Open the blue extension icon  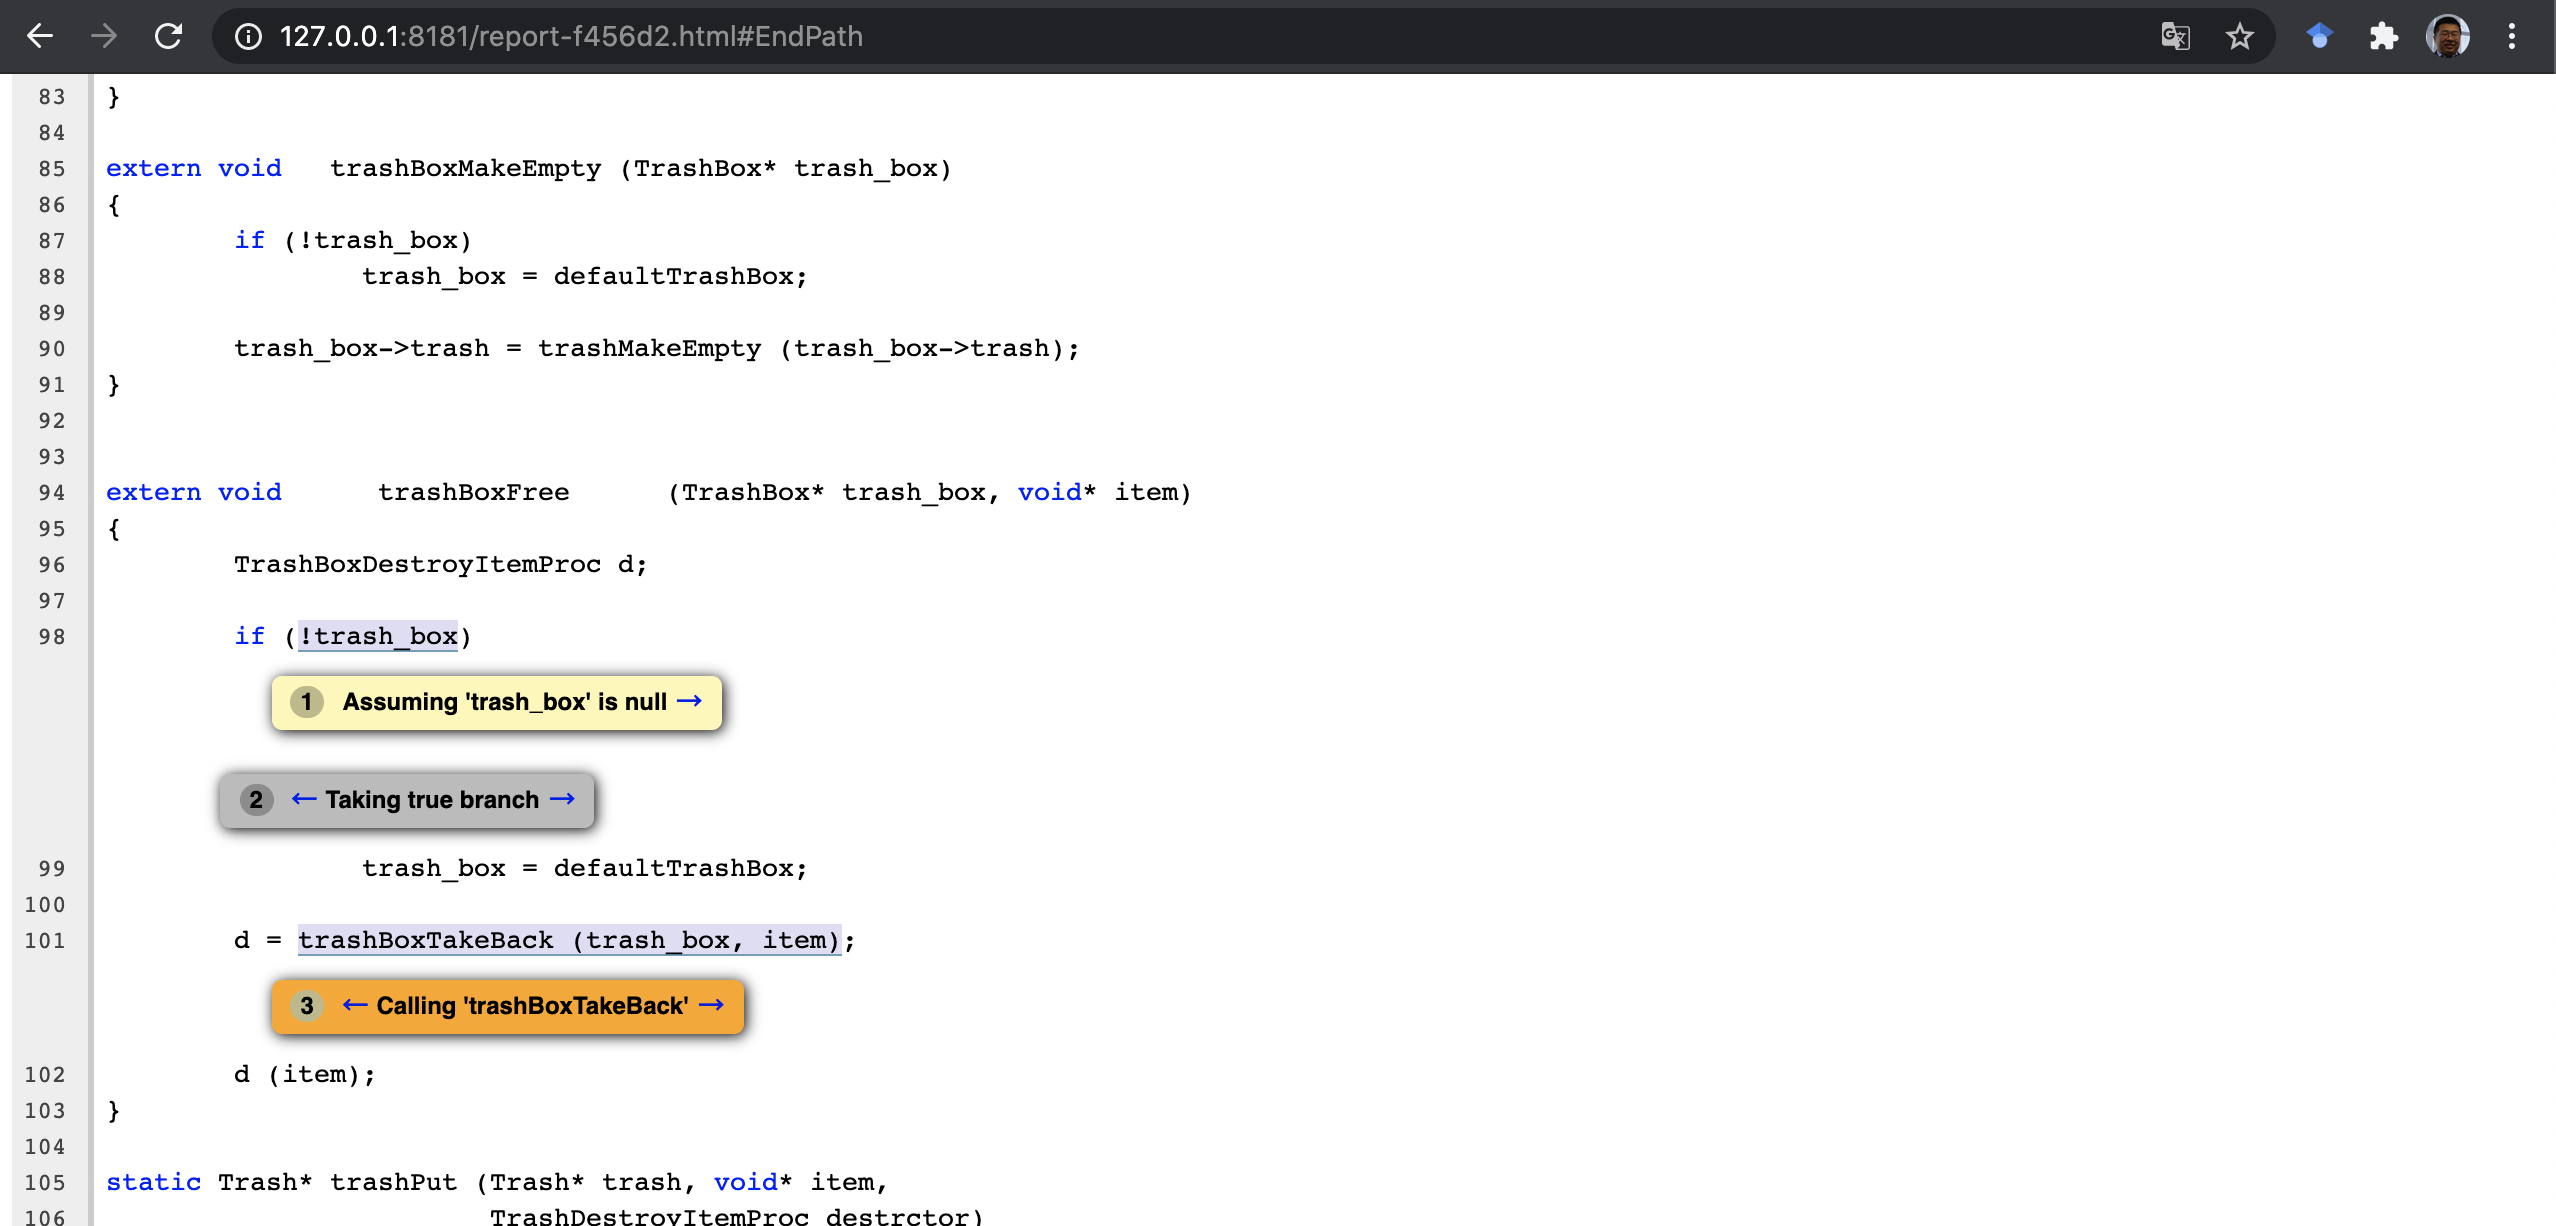click(2319, 37)
